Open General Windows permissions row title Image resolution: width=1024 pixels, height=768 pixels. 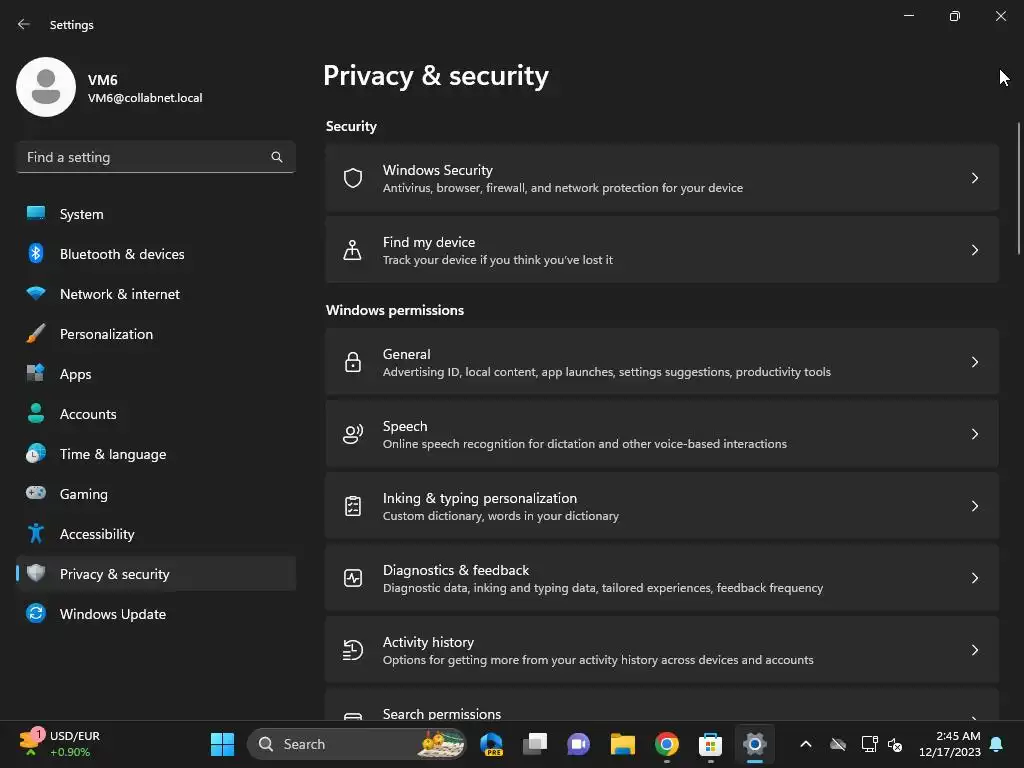(x=406, y=354)
